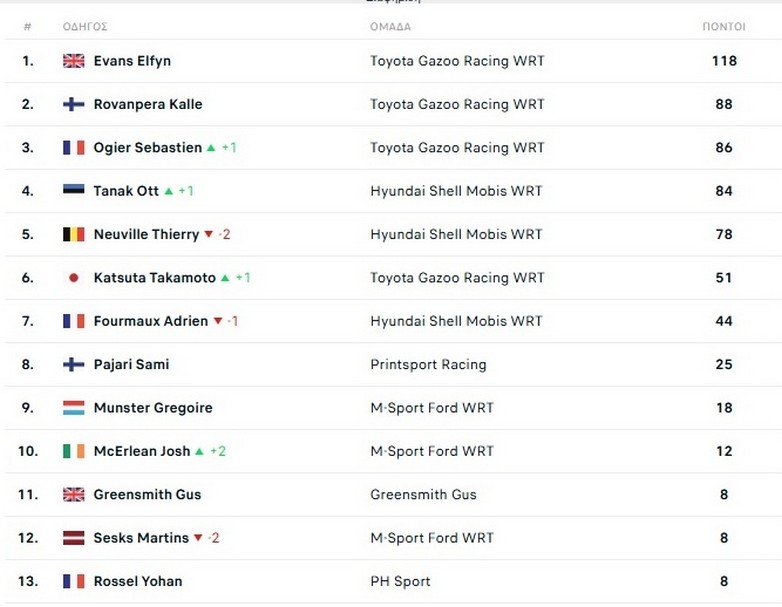782x607 pixels.
Task: Open driver Evans Elfyn's name link
Action: [x=132, y=61]
